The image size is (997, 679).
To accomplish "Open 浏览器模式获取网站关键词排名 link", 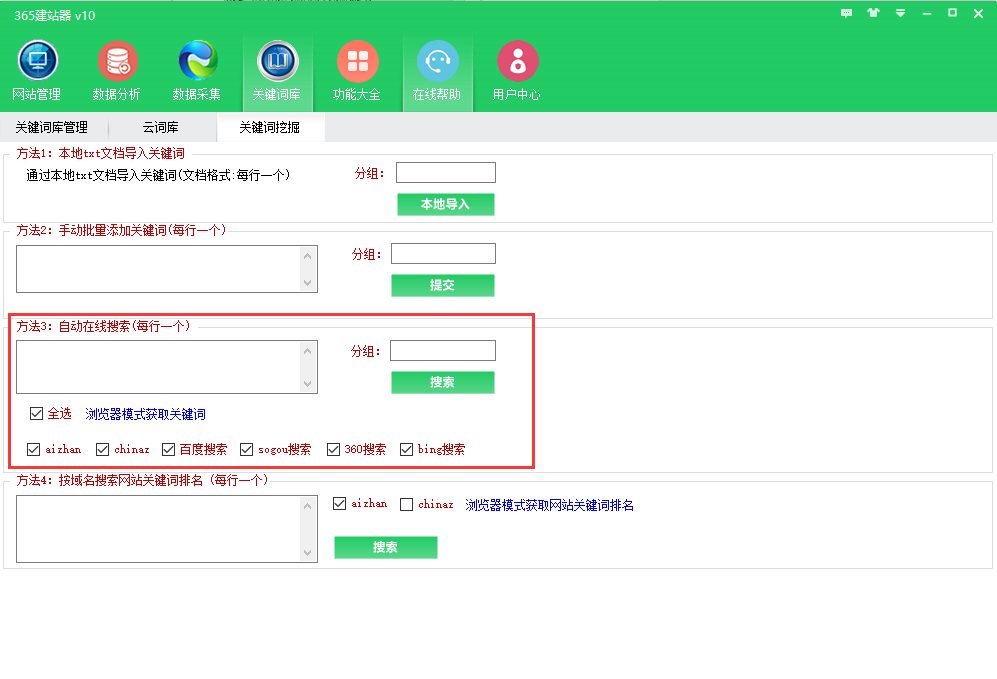I will pyautogui.click(x=549, y=505).
